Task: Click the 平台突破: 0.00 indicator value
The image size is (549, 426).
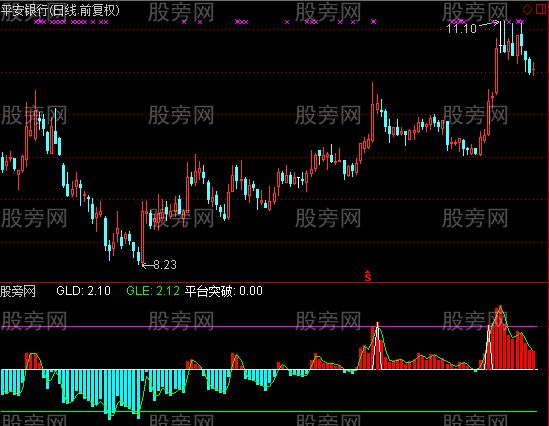Action: pos(224,291)
